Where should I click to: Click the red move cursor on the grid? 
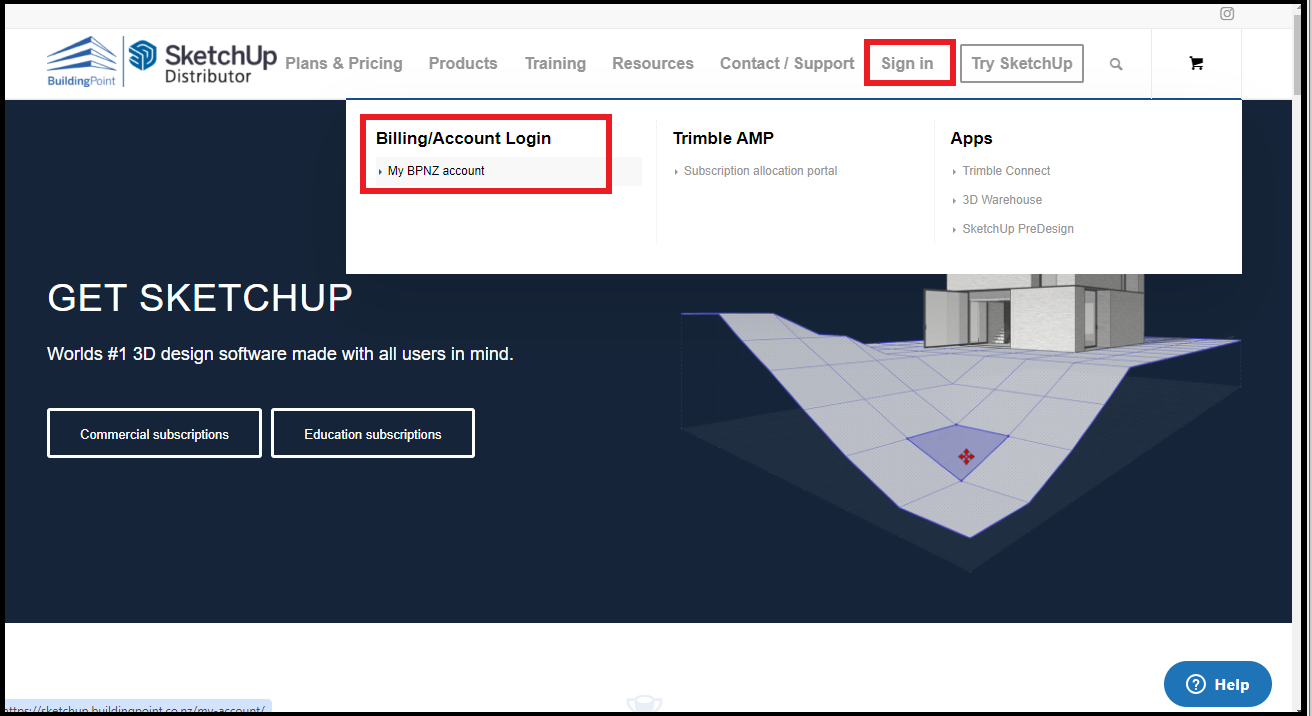[x=966, y=457]
